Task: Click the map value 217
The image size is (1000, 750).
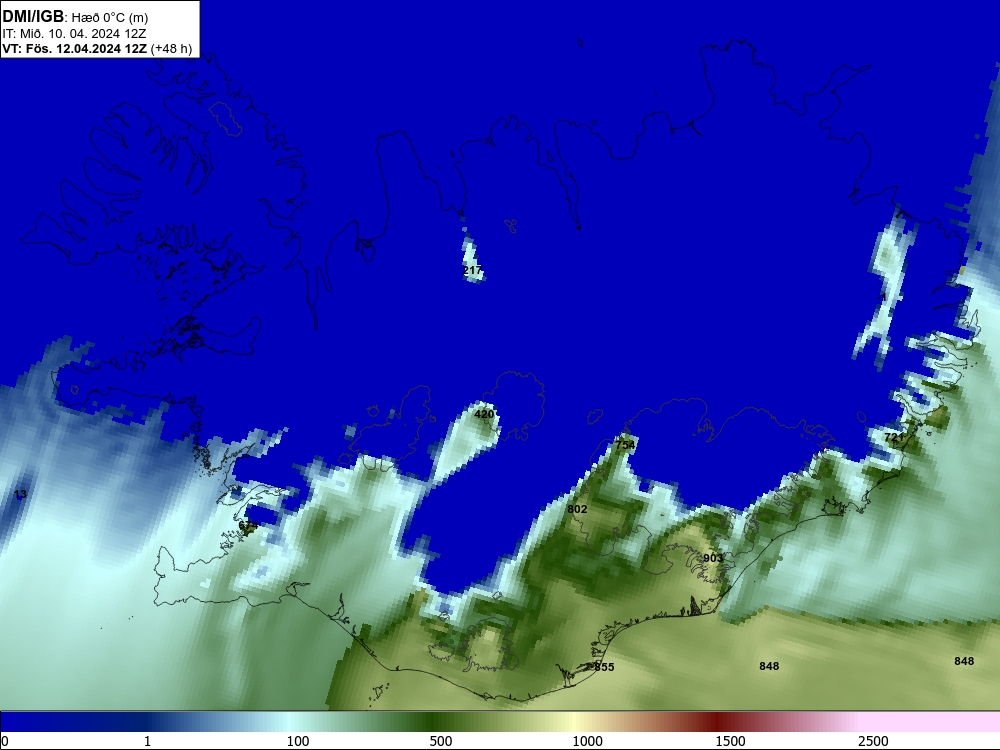Action: tap(473, 270)
